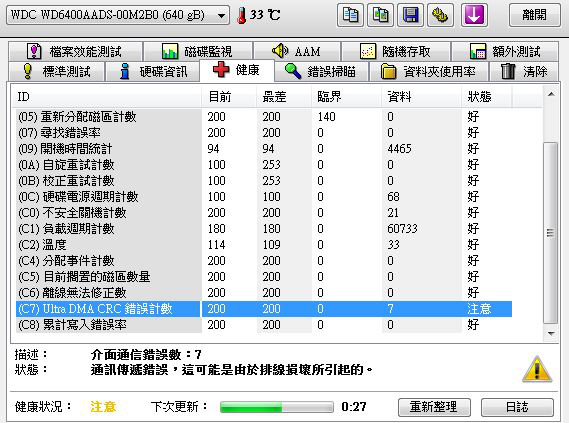
Task: Click the copy screenshot icon
Action: [x=380, y=15]
